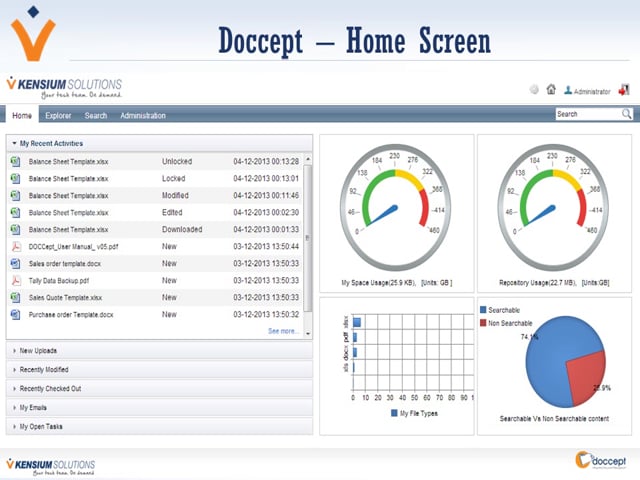Viewport: 640px width, 480px height.
Task: Click the Excel icon for Sales Quote Template
Action: pos(16,297)
